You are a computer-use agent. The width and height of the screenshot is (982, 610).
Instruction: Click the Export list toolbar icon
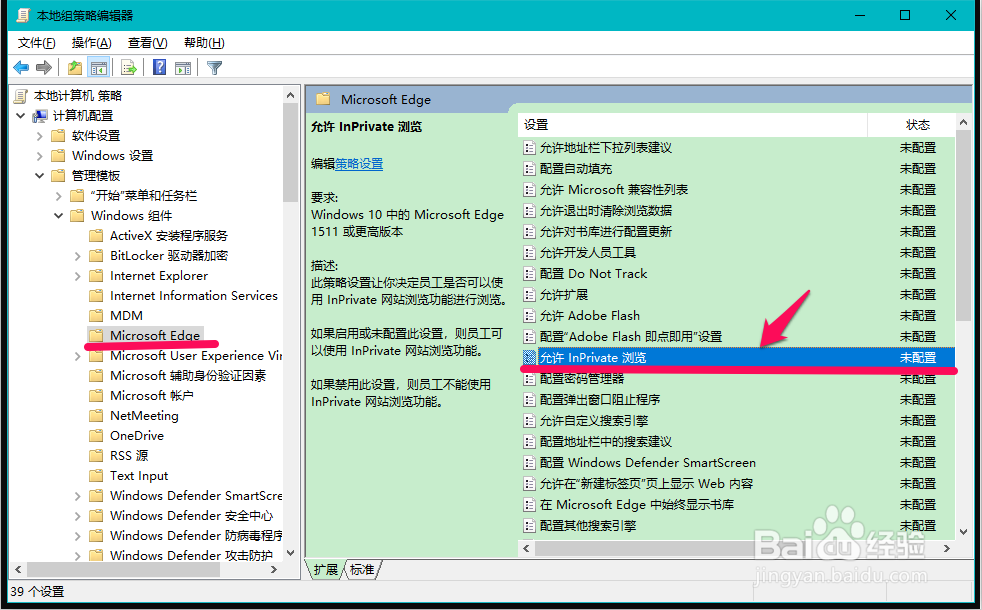tap(129, 67)
